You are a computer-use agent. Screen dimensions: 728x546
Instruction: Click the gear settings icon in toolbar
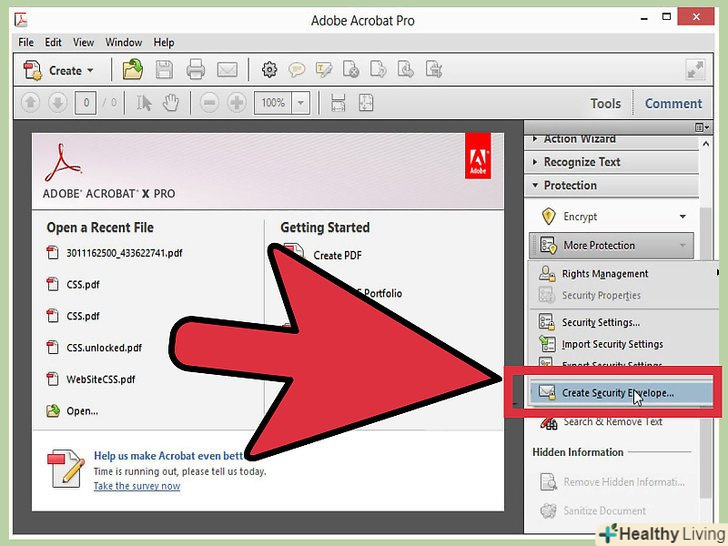(269, 70)
